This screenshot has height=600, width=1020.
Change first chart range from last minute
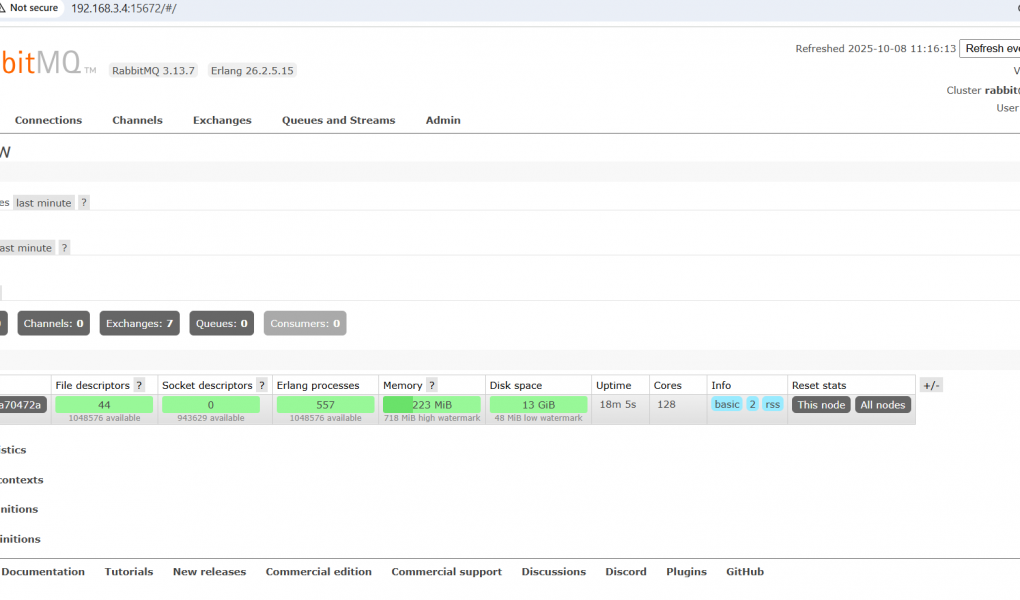click(x=44, y=203)
